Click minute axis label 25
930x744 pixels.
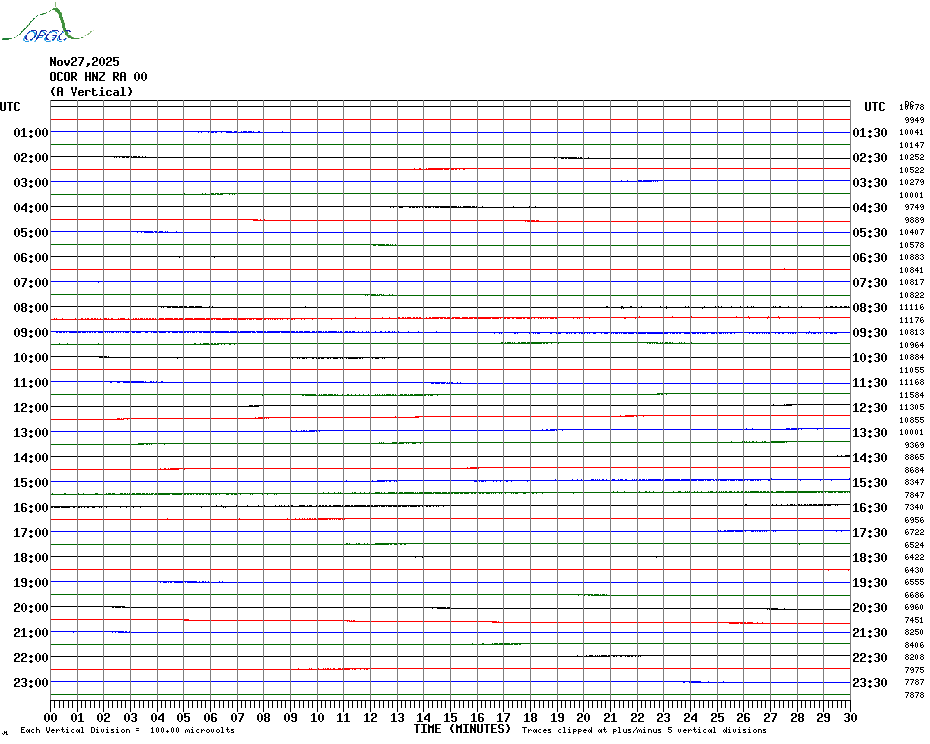click(717, 718)
